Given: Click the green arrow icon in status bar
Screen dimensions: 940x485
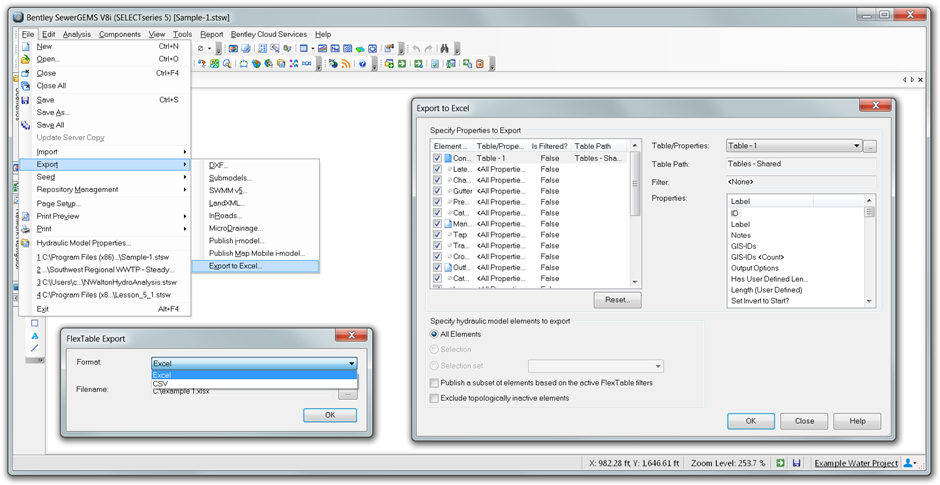Looking at the screenshot, I should 781,463.
